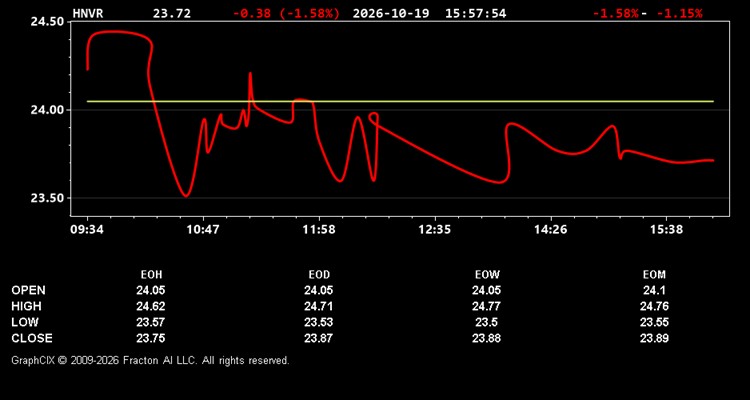The image size is (750, 400).
Task: Select the -1.15% figure in header
Action: [x=679, y=13]
